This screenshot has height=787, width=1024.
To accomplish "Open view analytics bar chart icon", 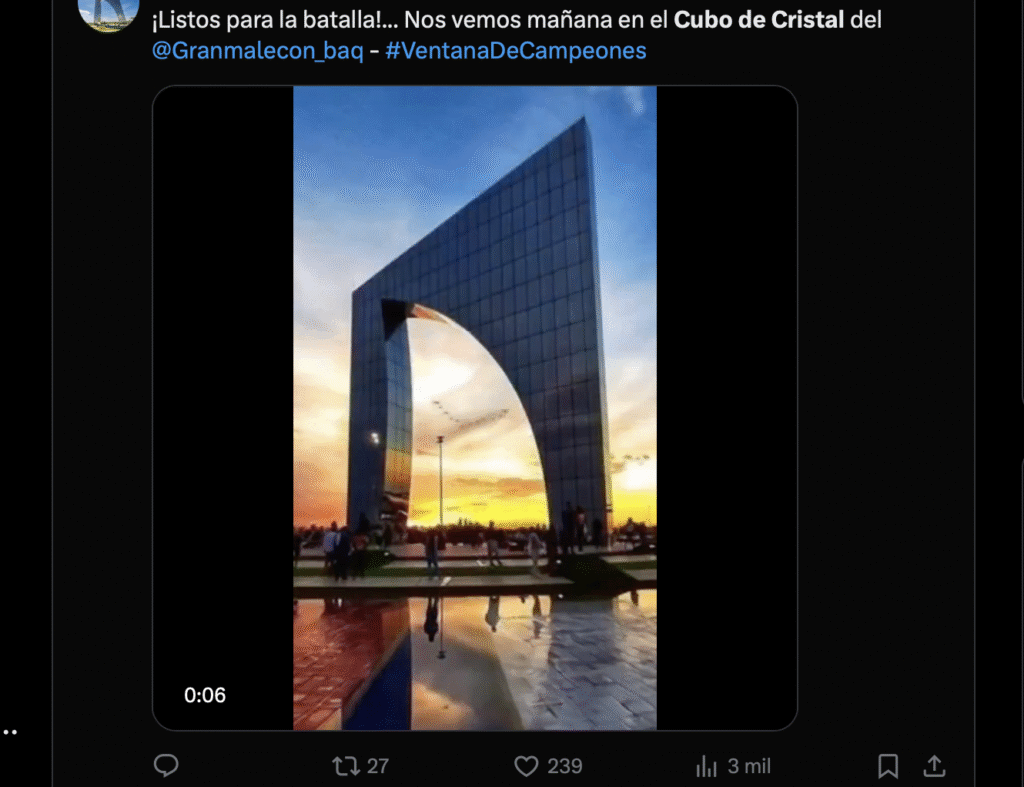I will coord(706,765).
